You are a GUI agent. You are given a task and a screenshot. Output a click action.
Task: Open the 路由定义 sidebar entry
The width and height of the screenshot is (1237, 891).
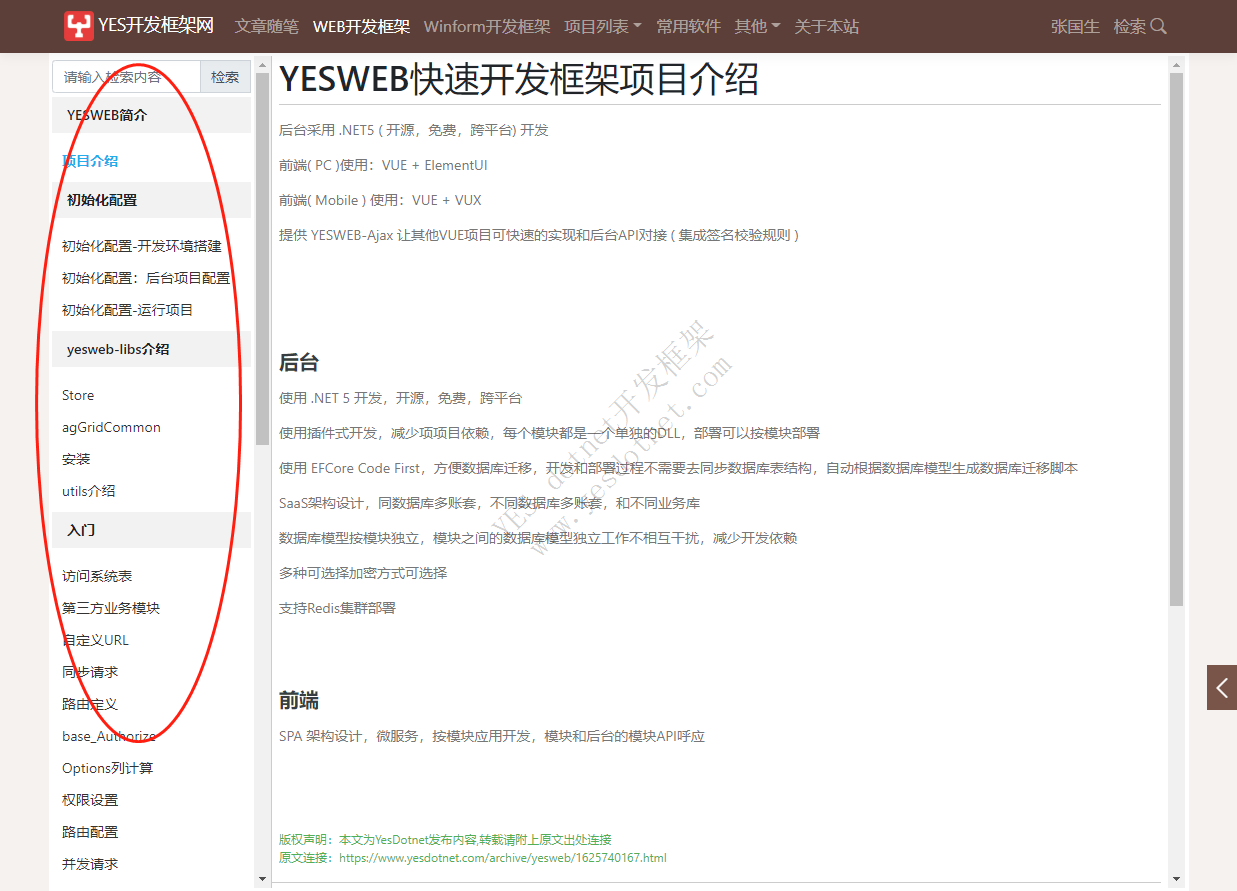click(x=90, y=704)
